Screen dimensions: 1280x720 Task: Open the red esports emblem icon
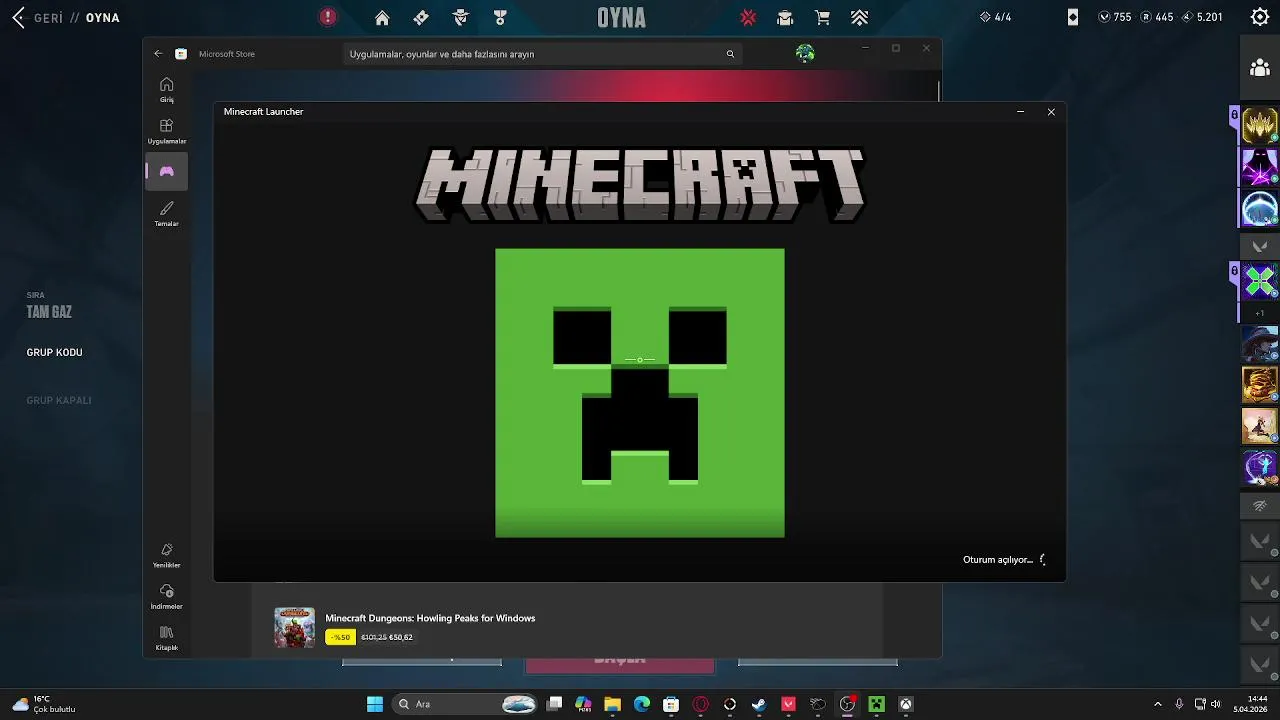click(748, 17)
